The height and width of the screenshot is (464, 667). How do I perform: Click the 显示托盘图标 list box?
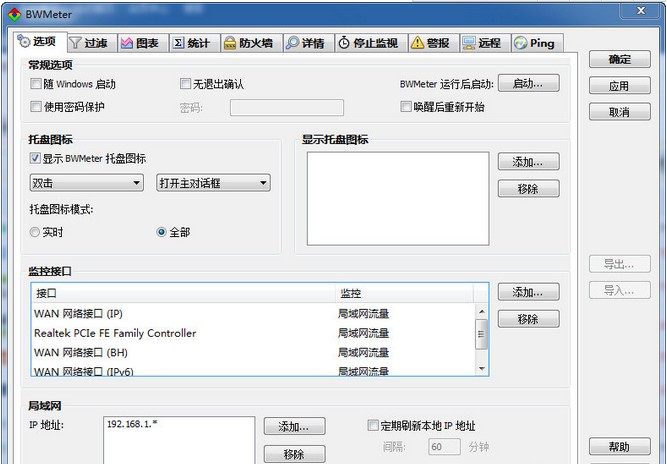(x=398, y=199)
